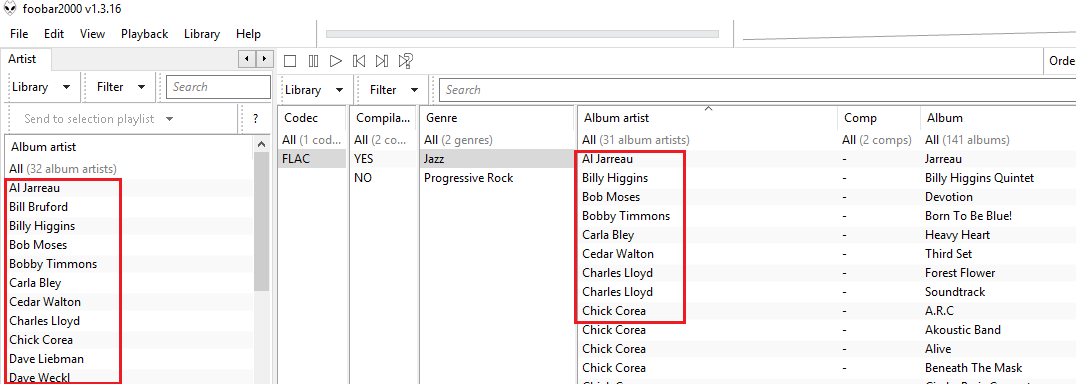This screenshot has width=1076, height=384.
Task: Open the left panel's Filter dropdown
Action: [121, 87]
